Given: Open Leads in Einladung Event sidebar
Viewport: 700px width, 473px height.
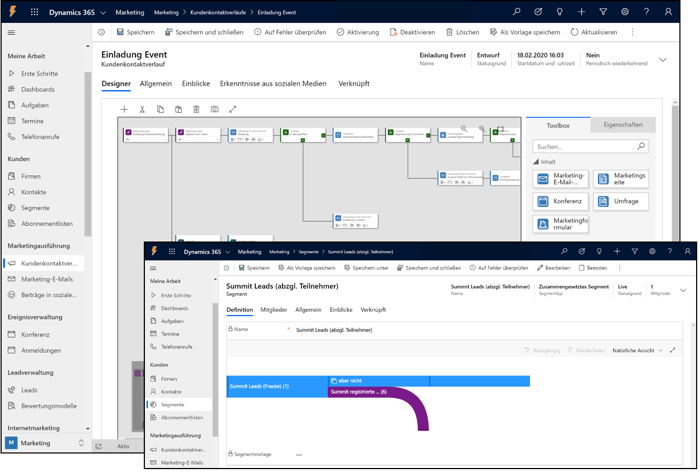Looking at the screenshot, I should (x=29, y=390).
